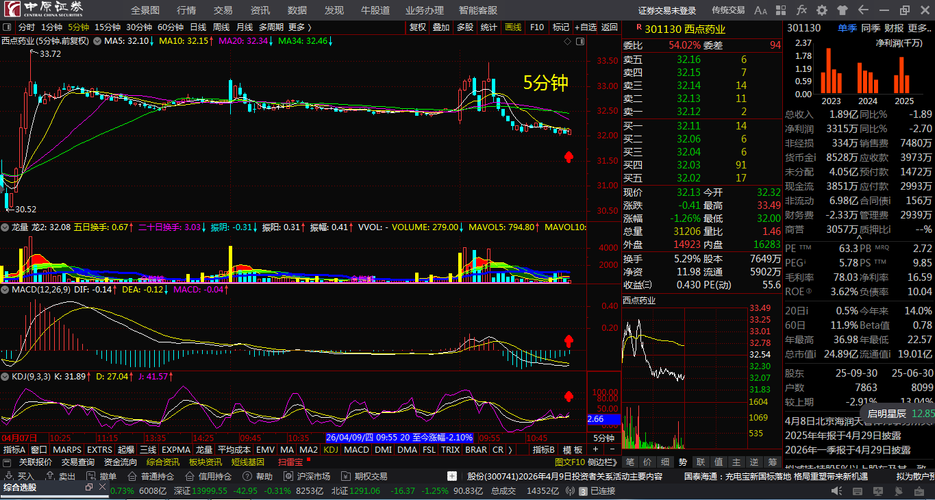Screen dimensions: 935x500
Task: Click the plus button after 模板
Action: click(597, 450)
